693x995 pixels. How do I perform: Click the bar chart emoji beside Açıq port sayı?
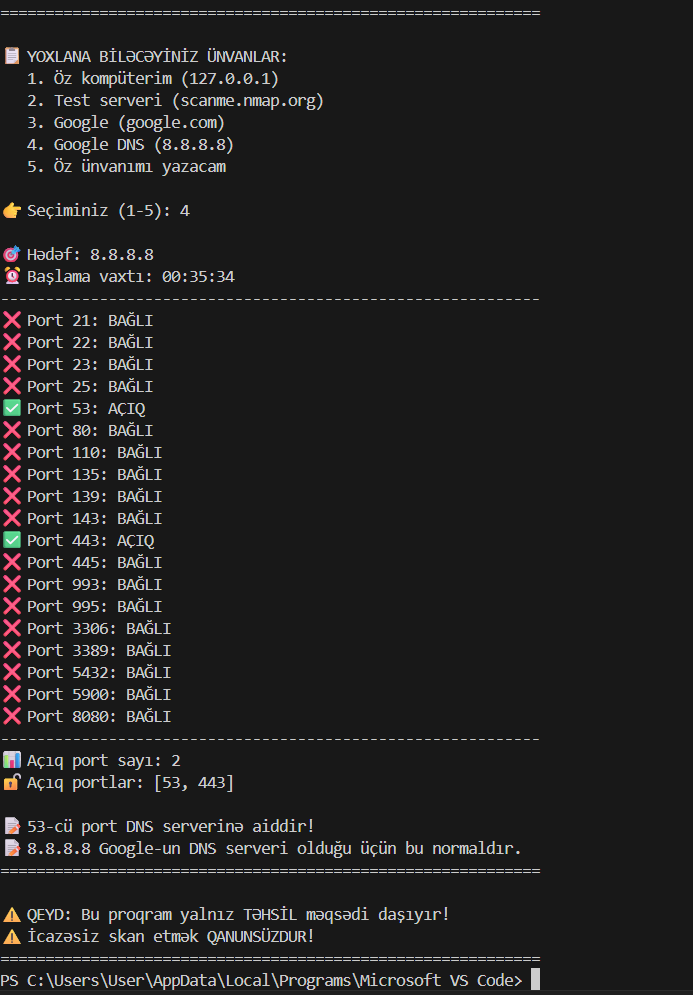(12, 760)
